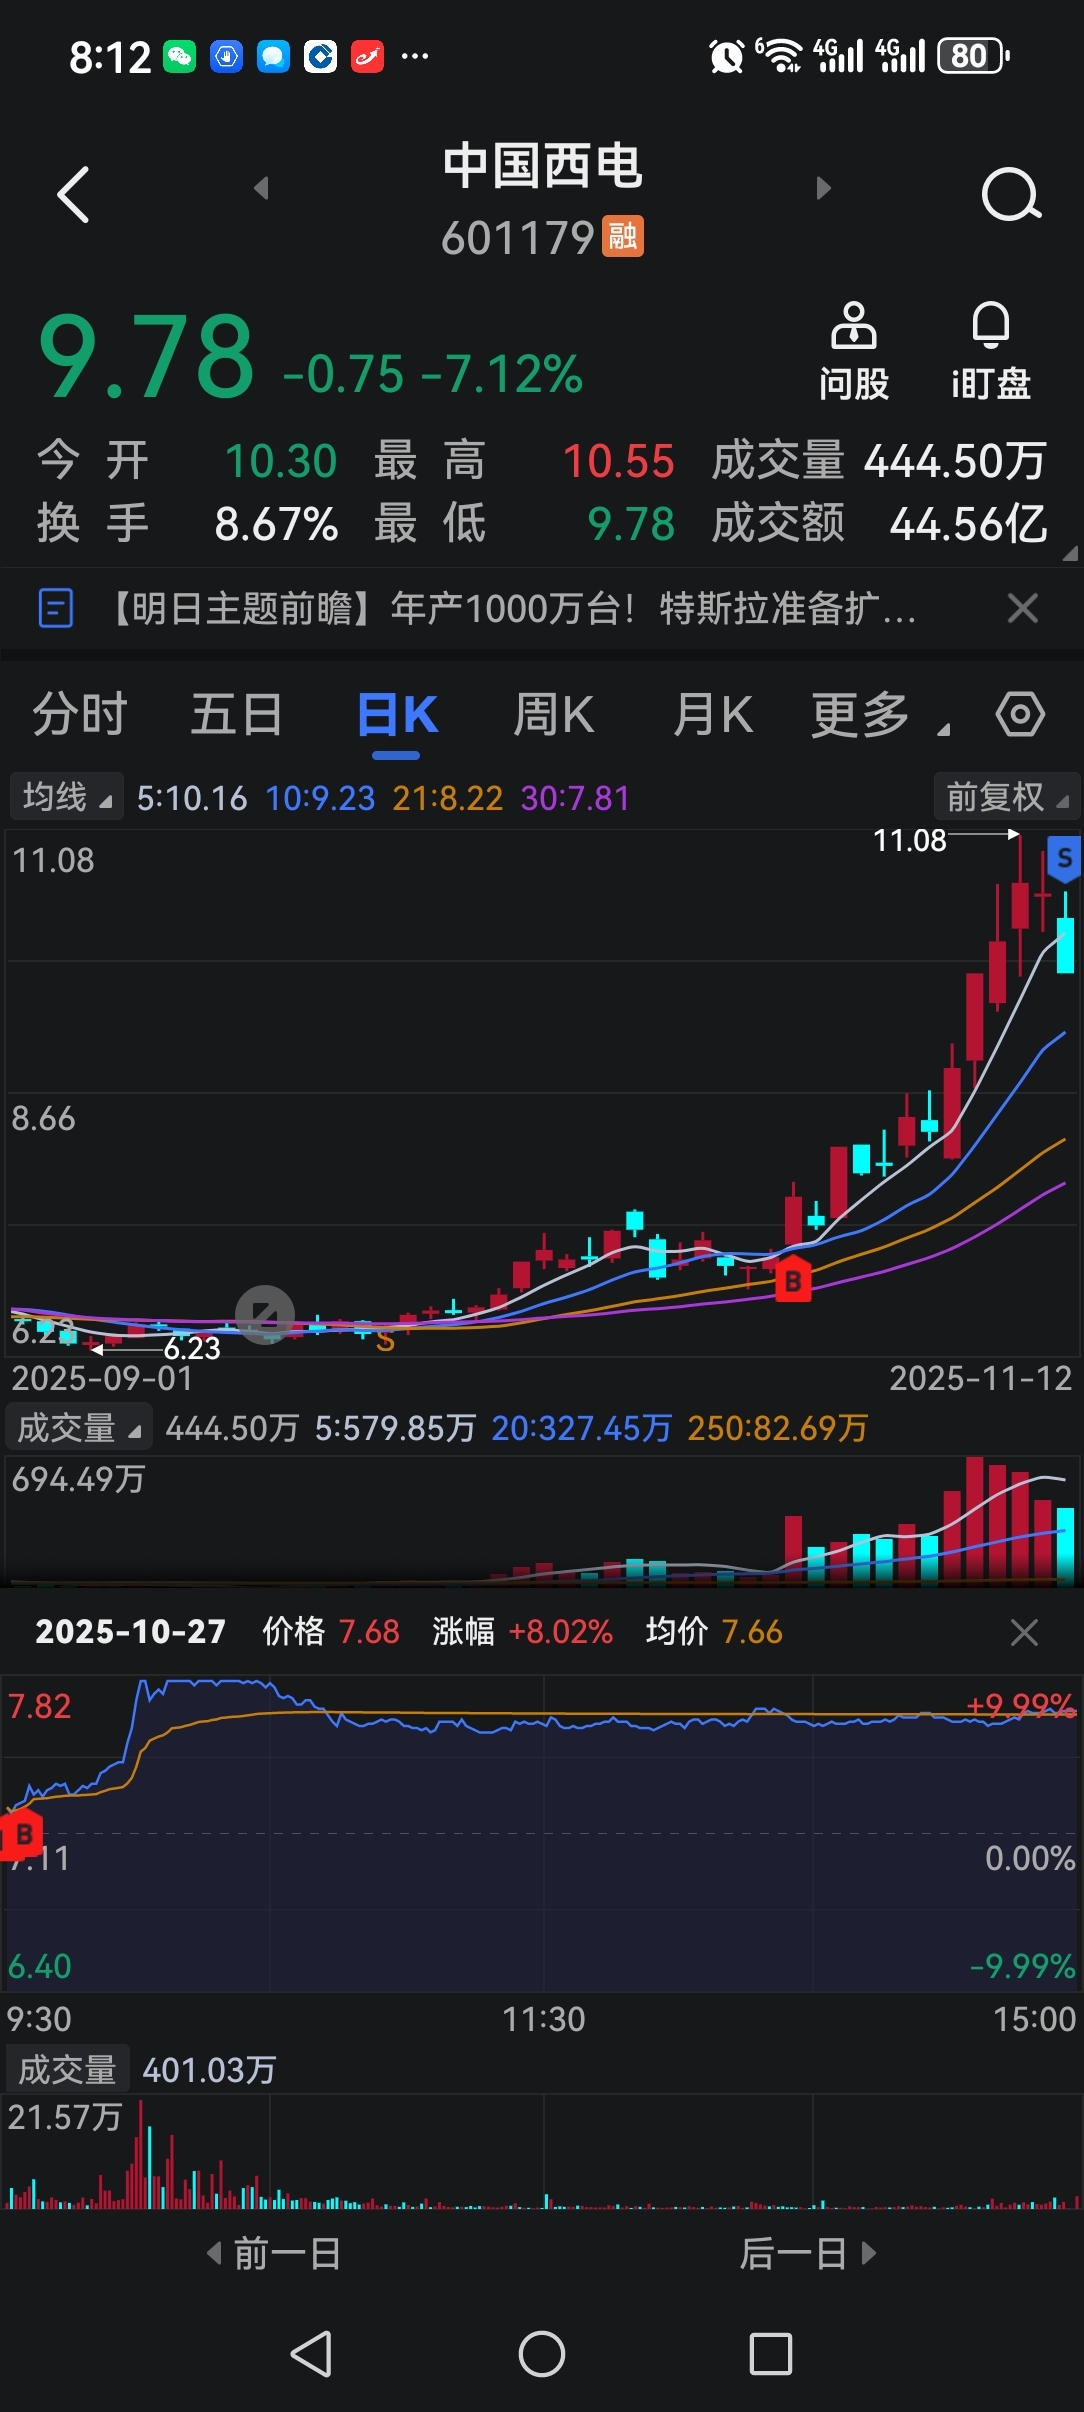Tap the MA21 value 21:8.22
Viewport: 1084px width, 2412px height.
(448, 798)
